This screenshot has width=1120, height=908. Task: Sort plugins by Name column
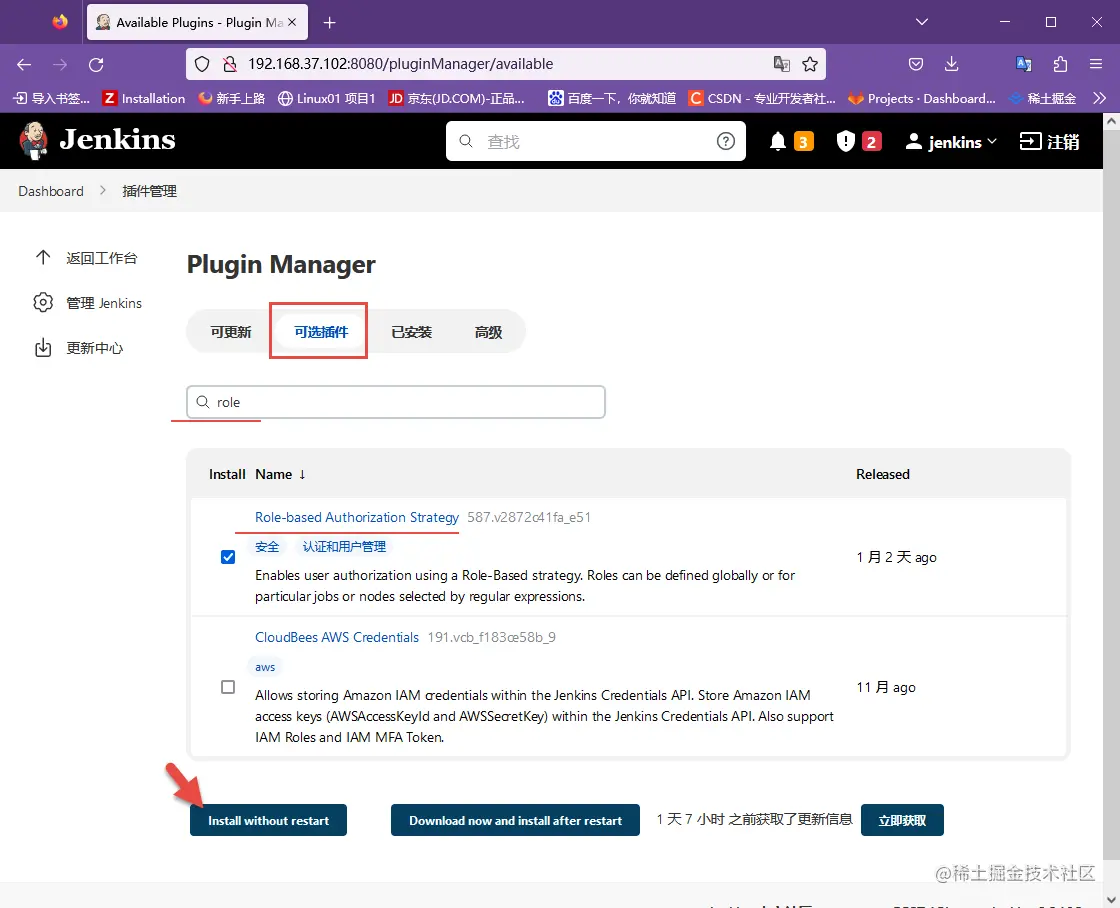click(x=280, y=474)
